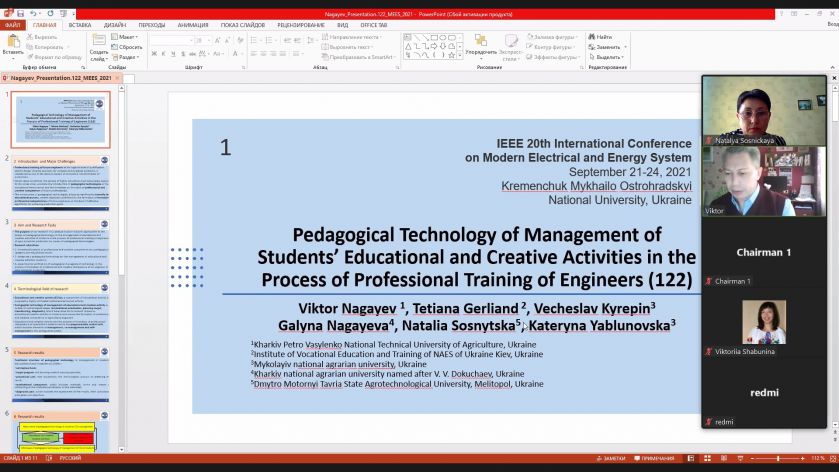Expand the Выделить select dropdown
The width and height of the screenshot is (839, 472).
point(606,57)
